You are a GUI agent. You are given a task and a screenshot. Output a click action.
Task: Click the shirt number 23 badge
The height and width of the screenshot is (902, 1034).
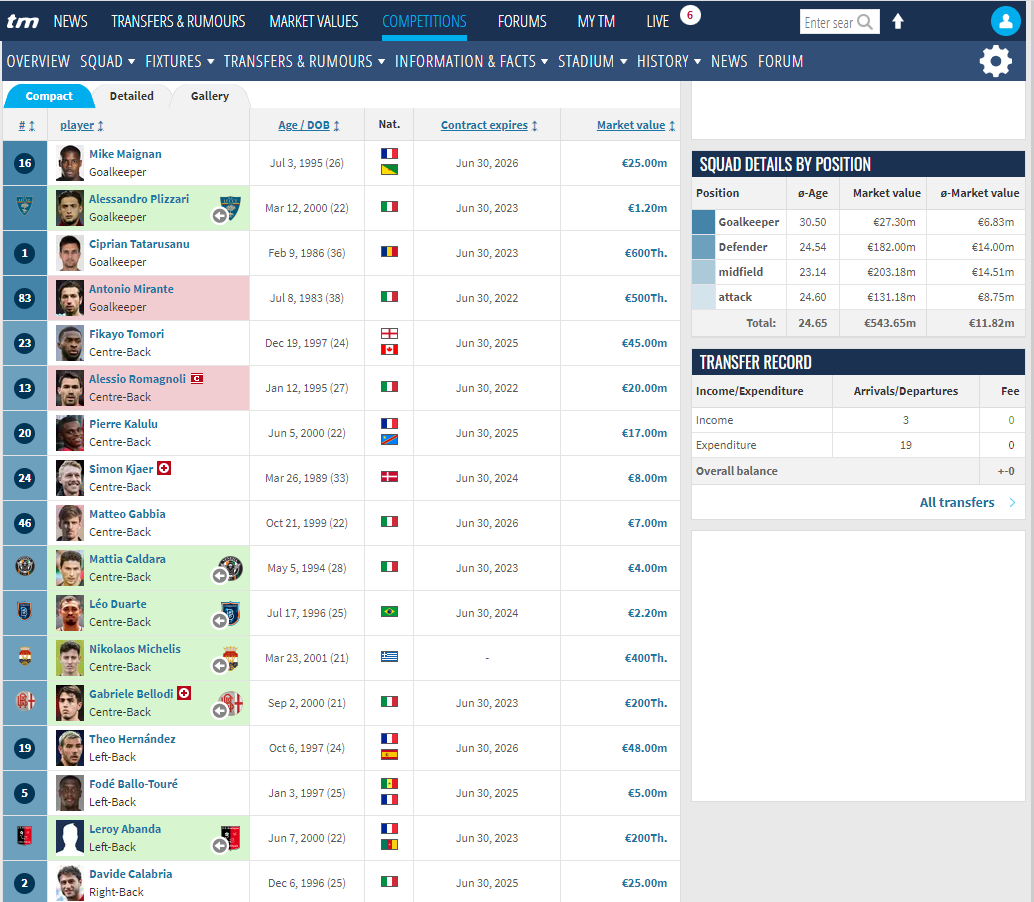pos(24,343)
